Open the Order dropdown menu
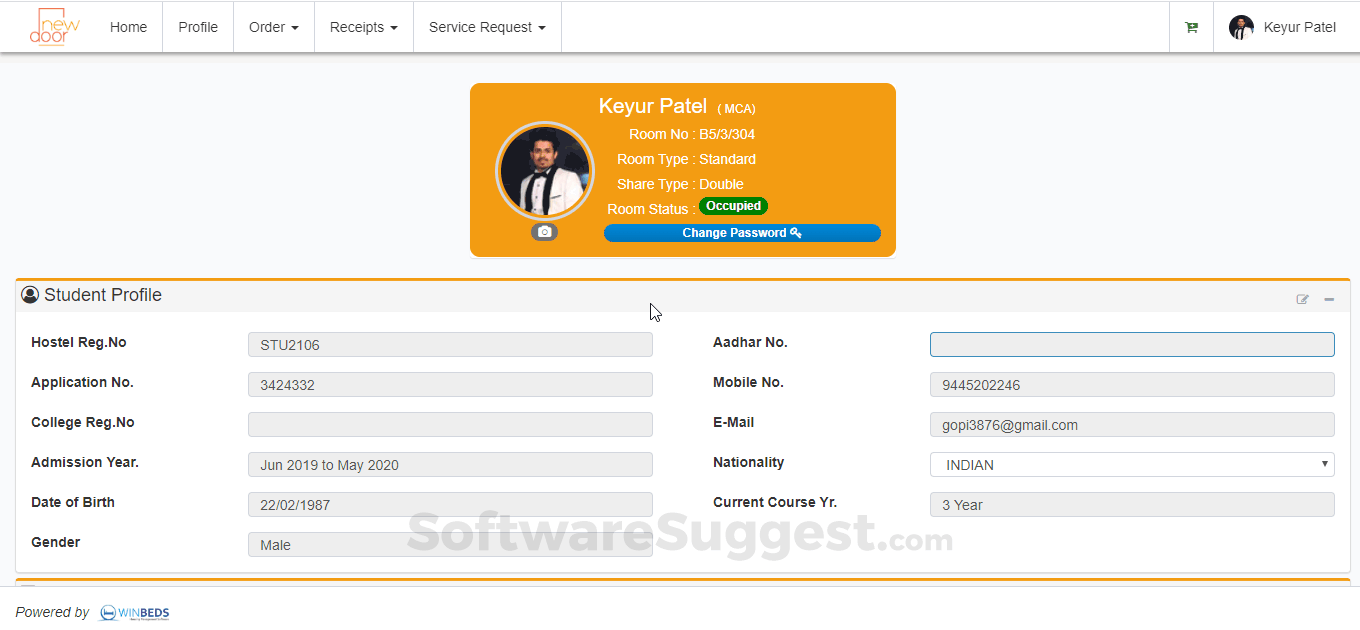 (x=273, y=27)
